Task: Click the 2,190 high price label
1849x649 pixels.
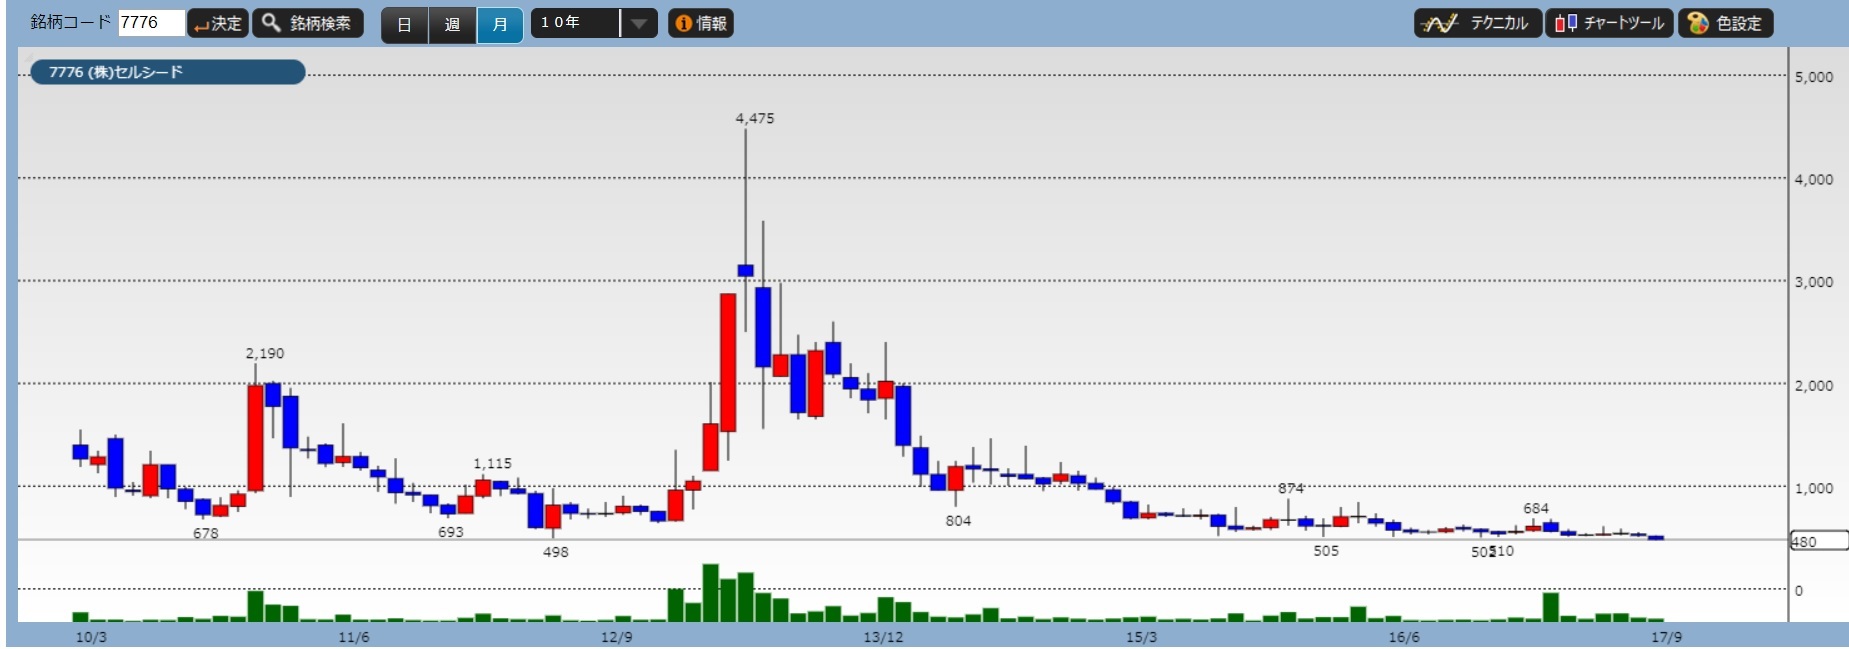Action: [x=265, y=353]
